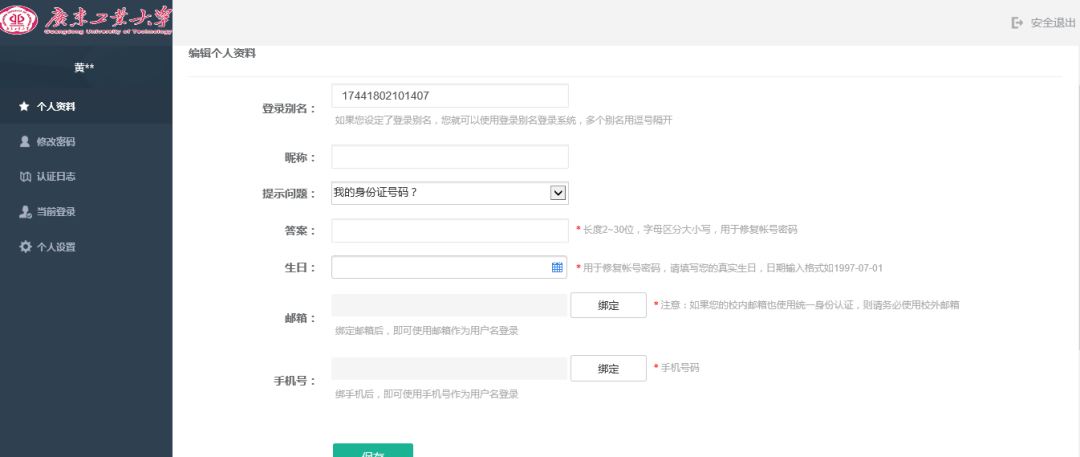The image size is (1080, 457).
Task: Click the selected question 我的身份证号码？
Action: point(376,193)
